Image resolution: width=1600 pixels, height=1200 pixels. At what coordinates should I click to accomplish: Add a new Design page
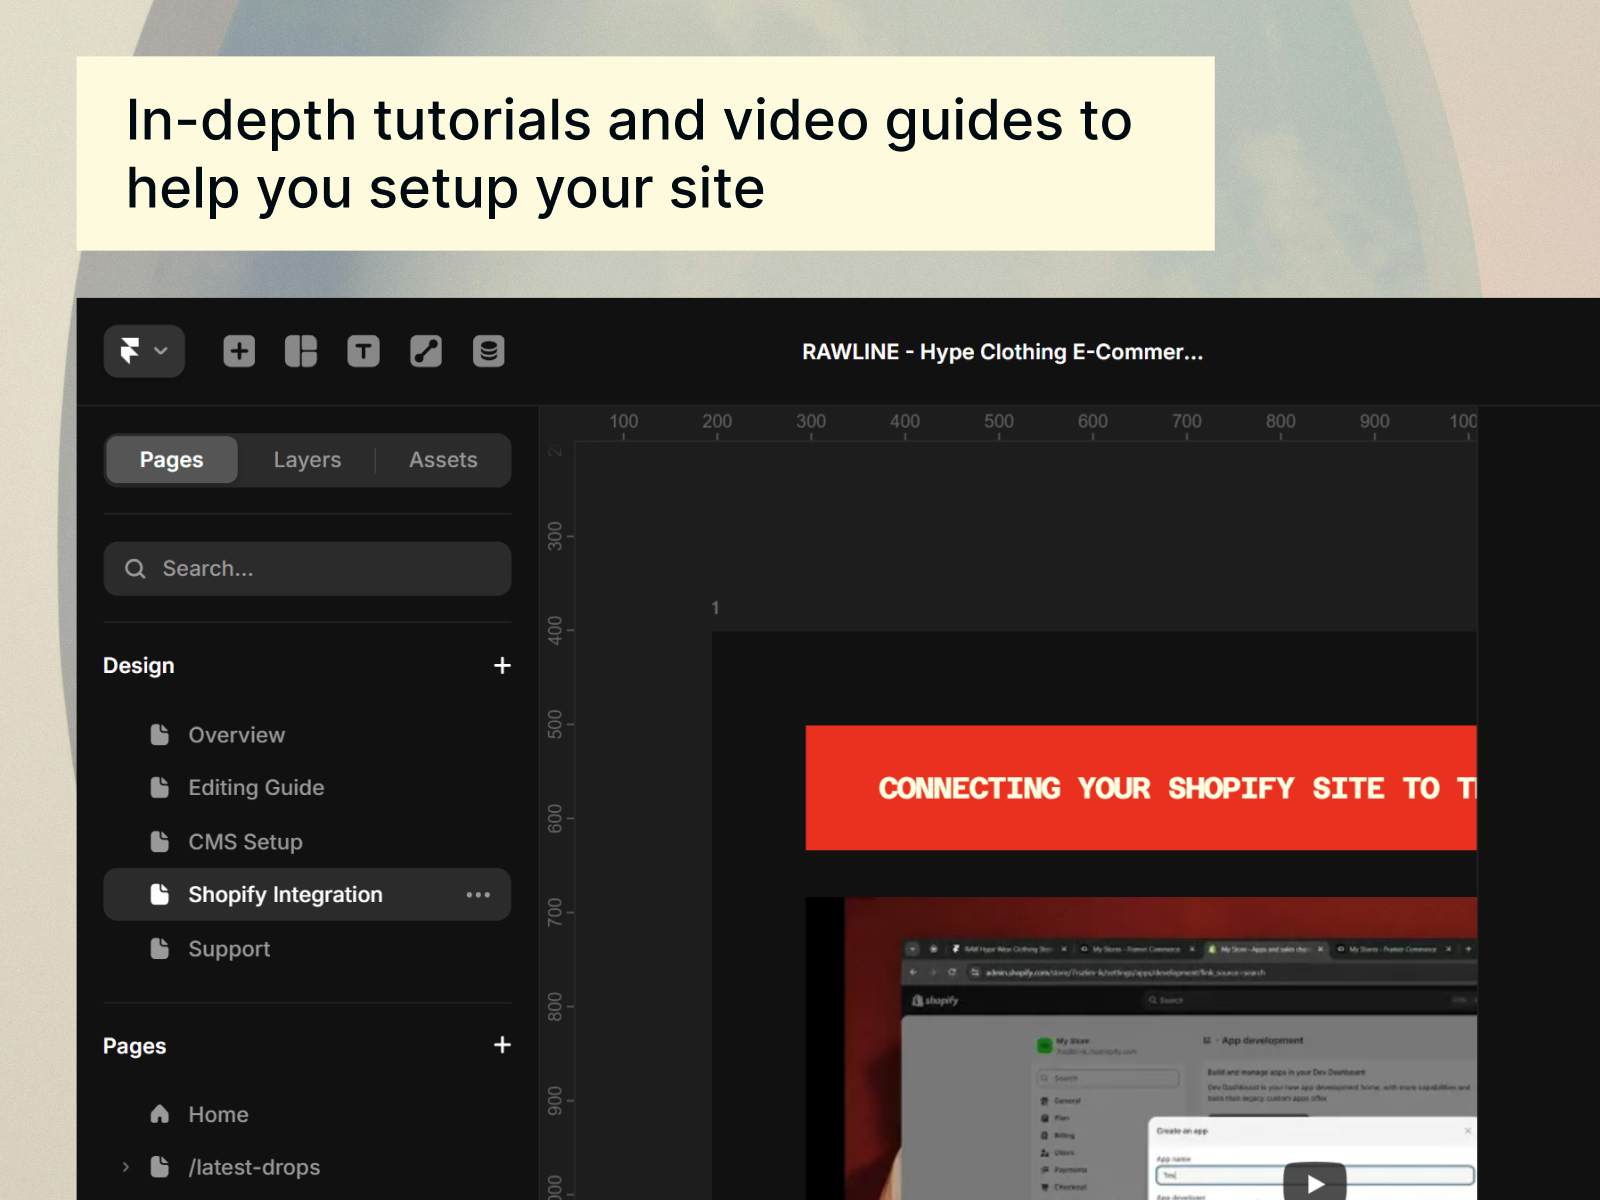[502, 666]
